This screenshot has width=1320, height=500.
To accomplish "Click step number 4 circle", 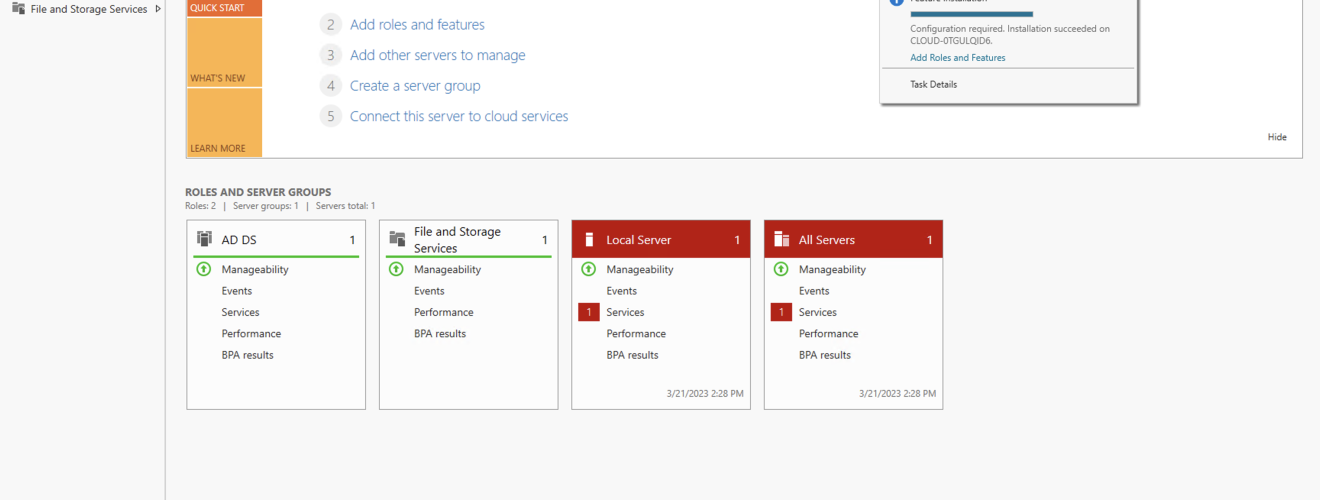I will tap(331, 86).
